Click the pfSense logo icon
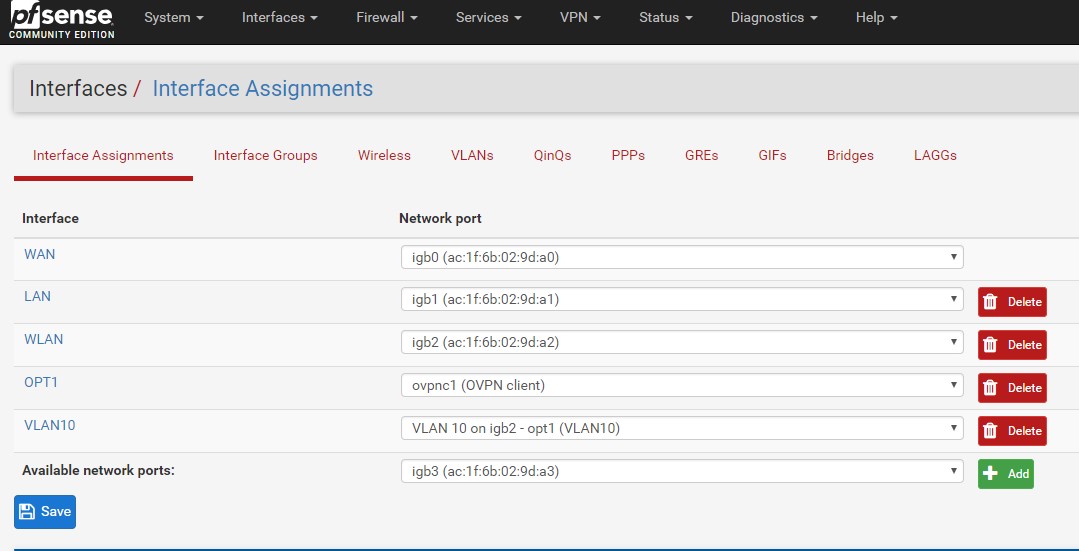Image resolution: width=1079 pixels, height=551 pixels. pos(61,19)
